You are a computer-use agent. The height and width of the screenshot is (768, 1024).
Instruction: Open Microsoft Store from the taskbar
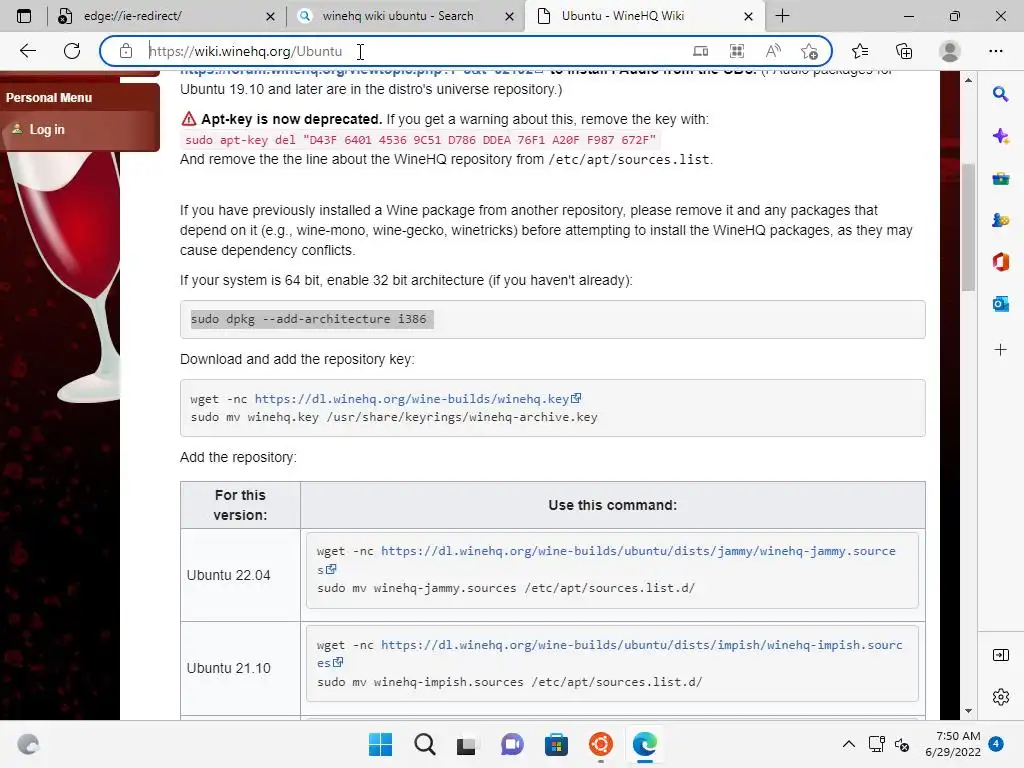pyautogui.click(x=556, y=744)
